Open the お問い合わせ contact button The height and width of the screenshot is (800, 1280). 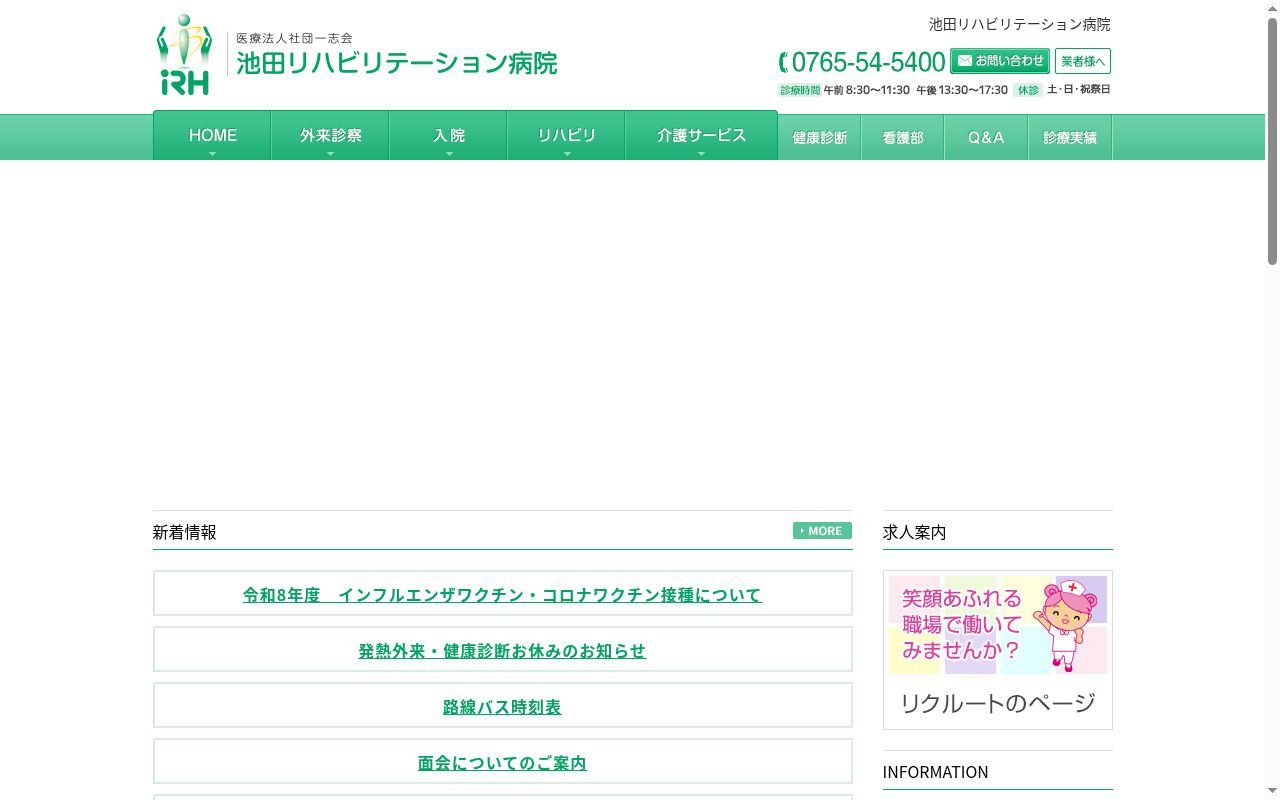pos(1000,61)
